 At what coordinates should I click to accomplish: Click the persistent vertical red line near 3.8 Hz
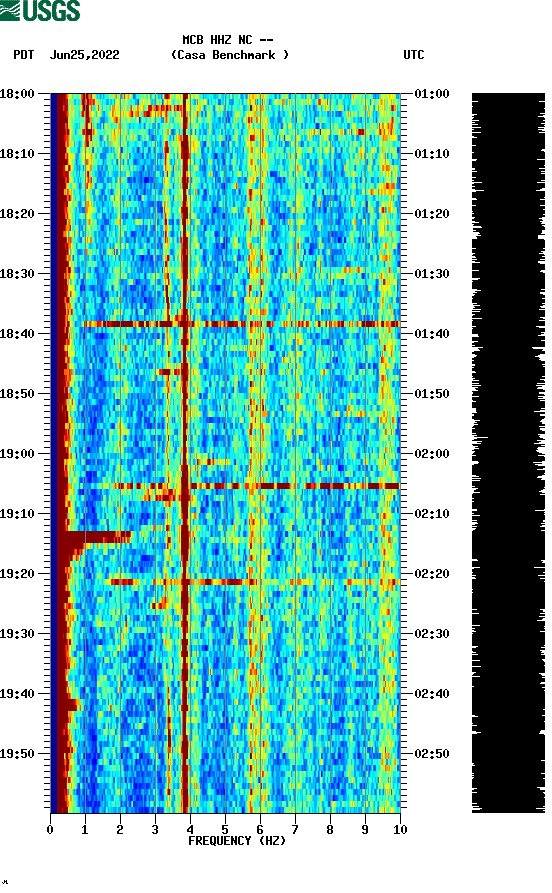pos(185,453)
